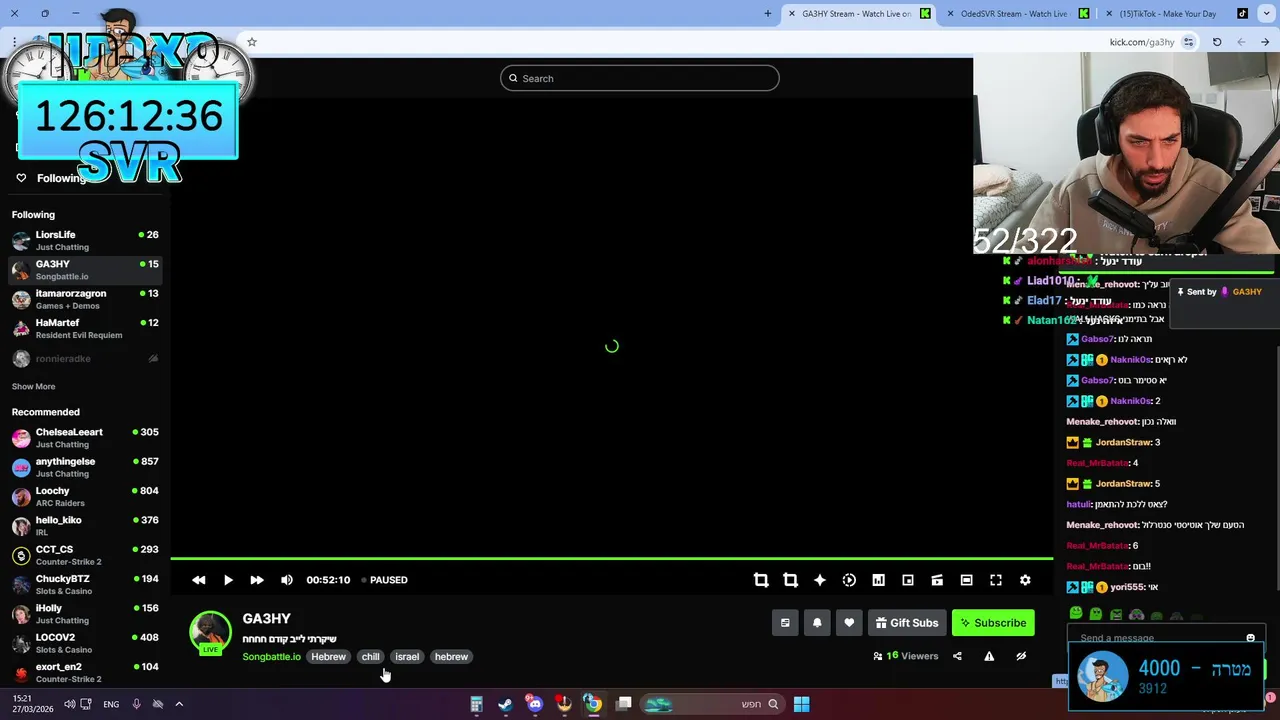The height and width of the screenshot is (720, 1280).
Task: Click the Kick search field
Action: click(640, 78)
